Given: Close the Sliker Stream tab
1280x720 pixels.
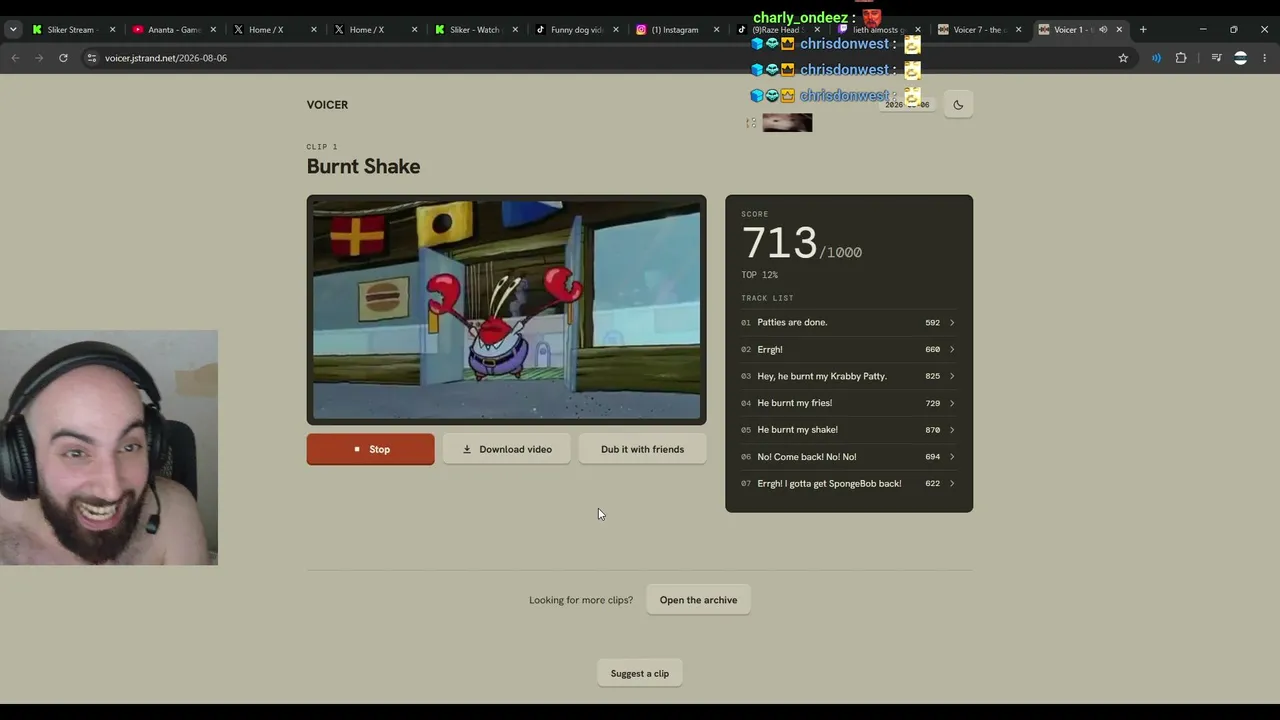Looking at the screenshot, I should pyautogui.click(x=112, y=29).
